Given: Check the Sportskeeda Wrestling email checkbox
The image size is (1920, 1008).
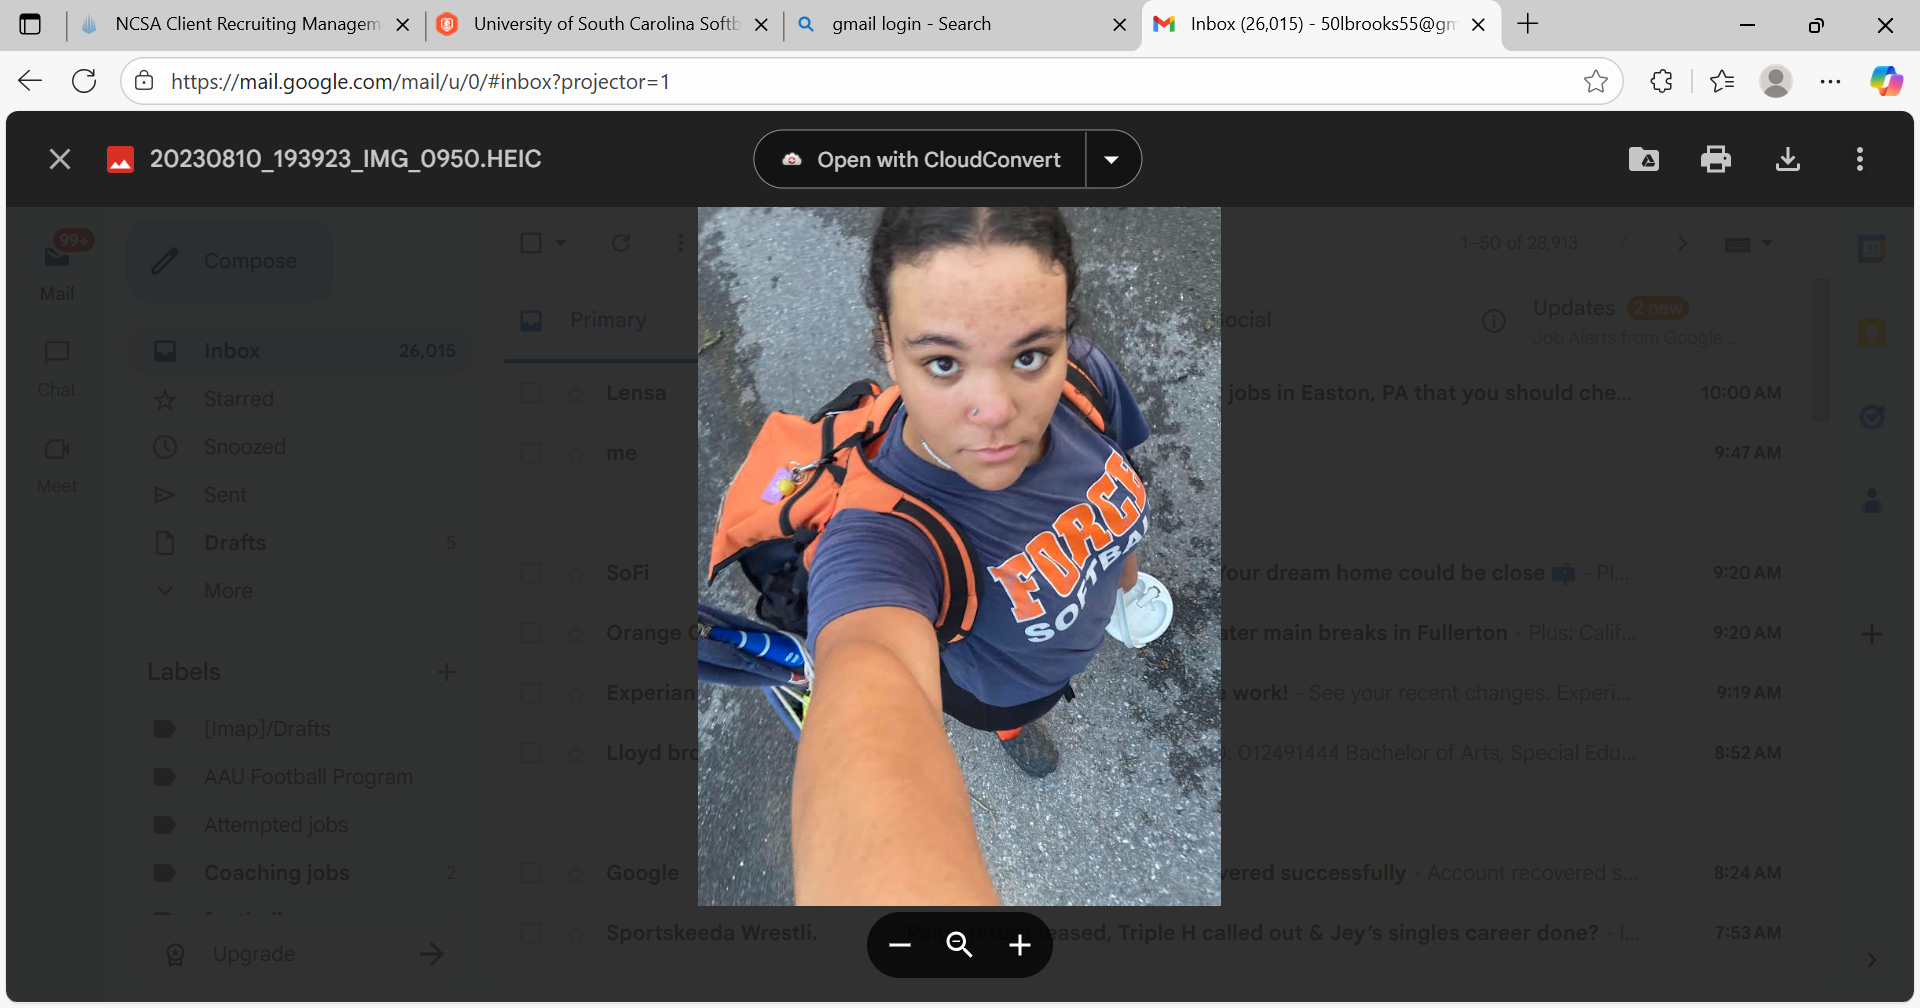Looking at the screenshot, I should pos(531,933).
